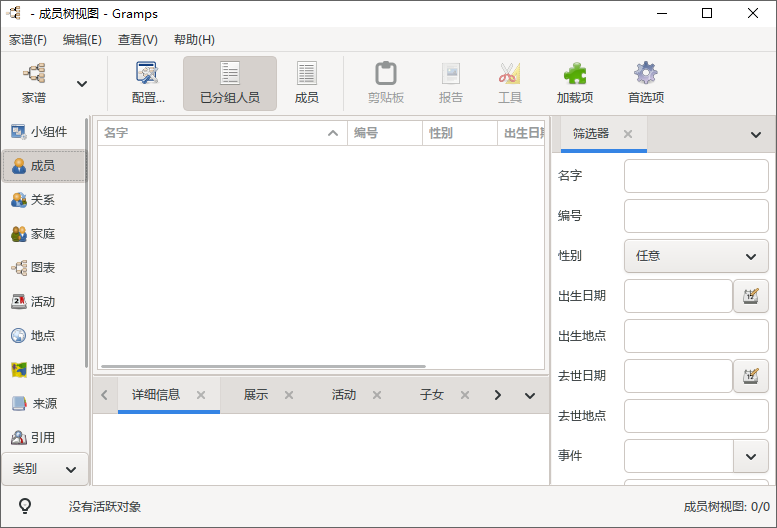Image resolution: width=777 pixels, height=528 pixels.
Task: Close the 活动 bottom tab
Action: (x=377, y=395)
